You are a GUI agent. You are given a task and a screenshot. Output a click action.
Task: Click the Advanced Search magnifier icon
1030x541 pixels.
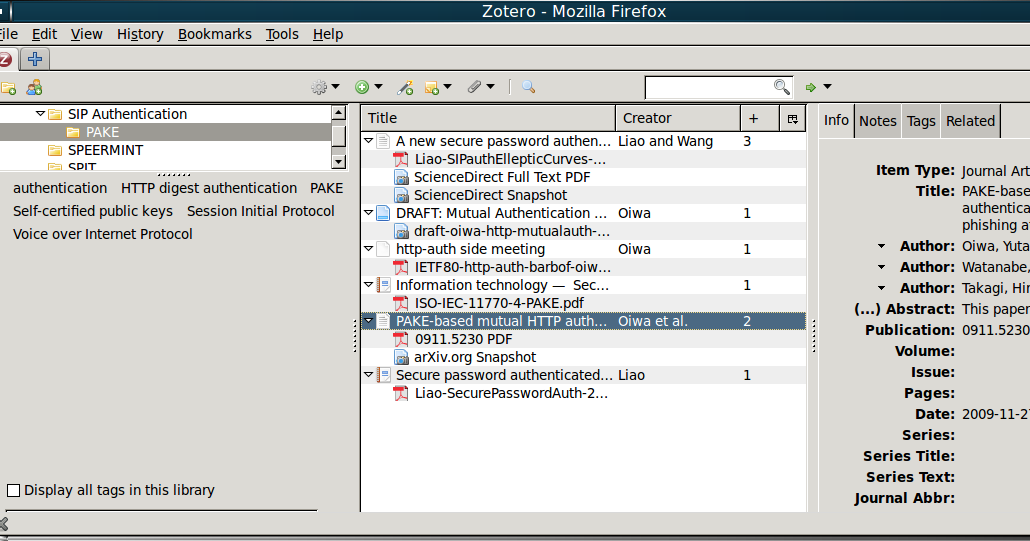pyautogui.click(x=528, y=87)
